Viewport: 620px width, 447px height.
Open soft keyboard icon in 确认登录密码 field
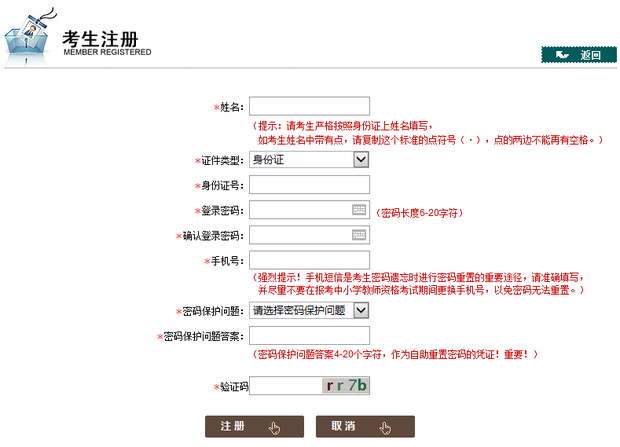coord(359,235)
